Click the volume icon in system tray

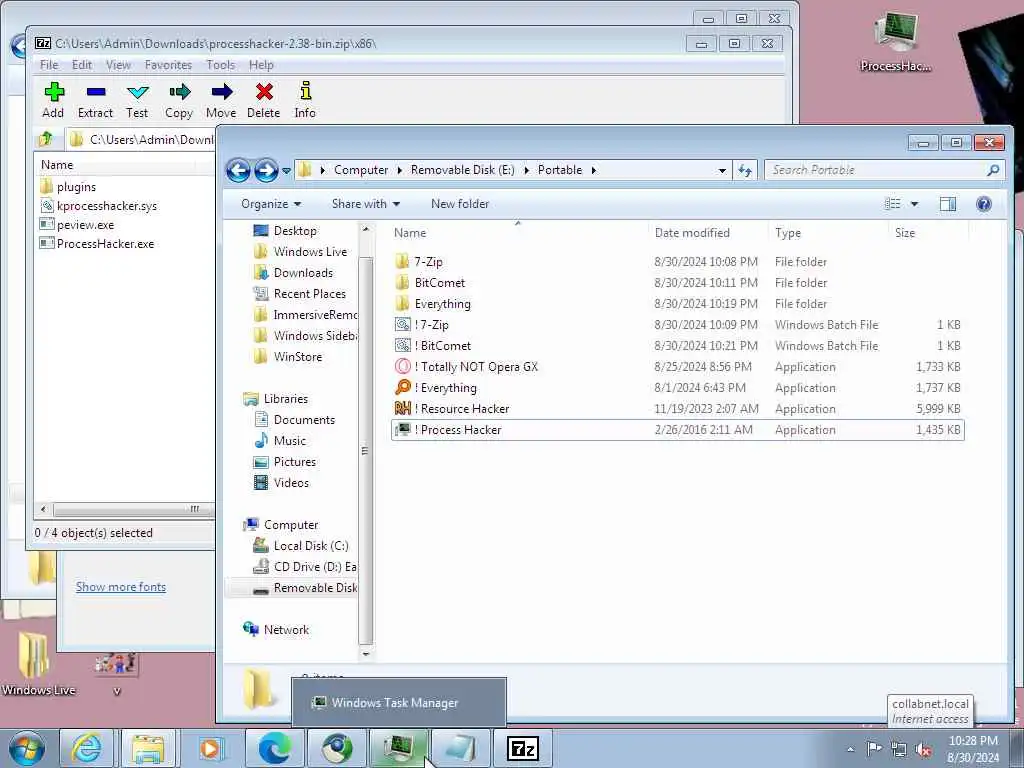pos(923,749)
